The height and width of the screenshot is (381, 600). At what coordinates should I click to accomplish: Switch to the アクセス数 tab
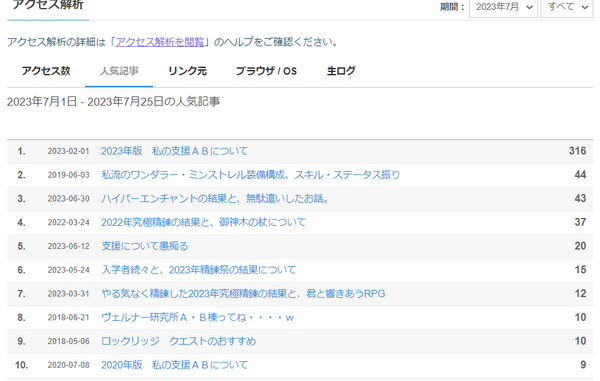click(x=46, y=71)
